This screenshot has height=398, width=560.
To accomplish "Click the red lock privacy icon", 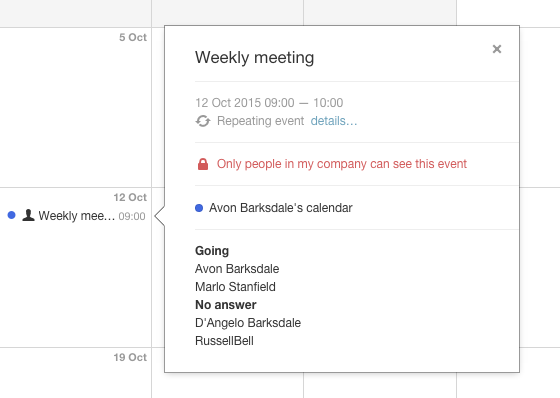I will click(203, 164).
